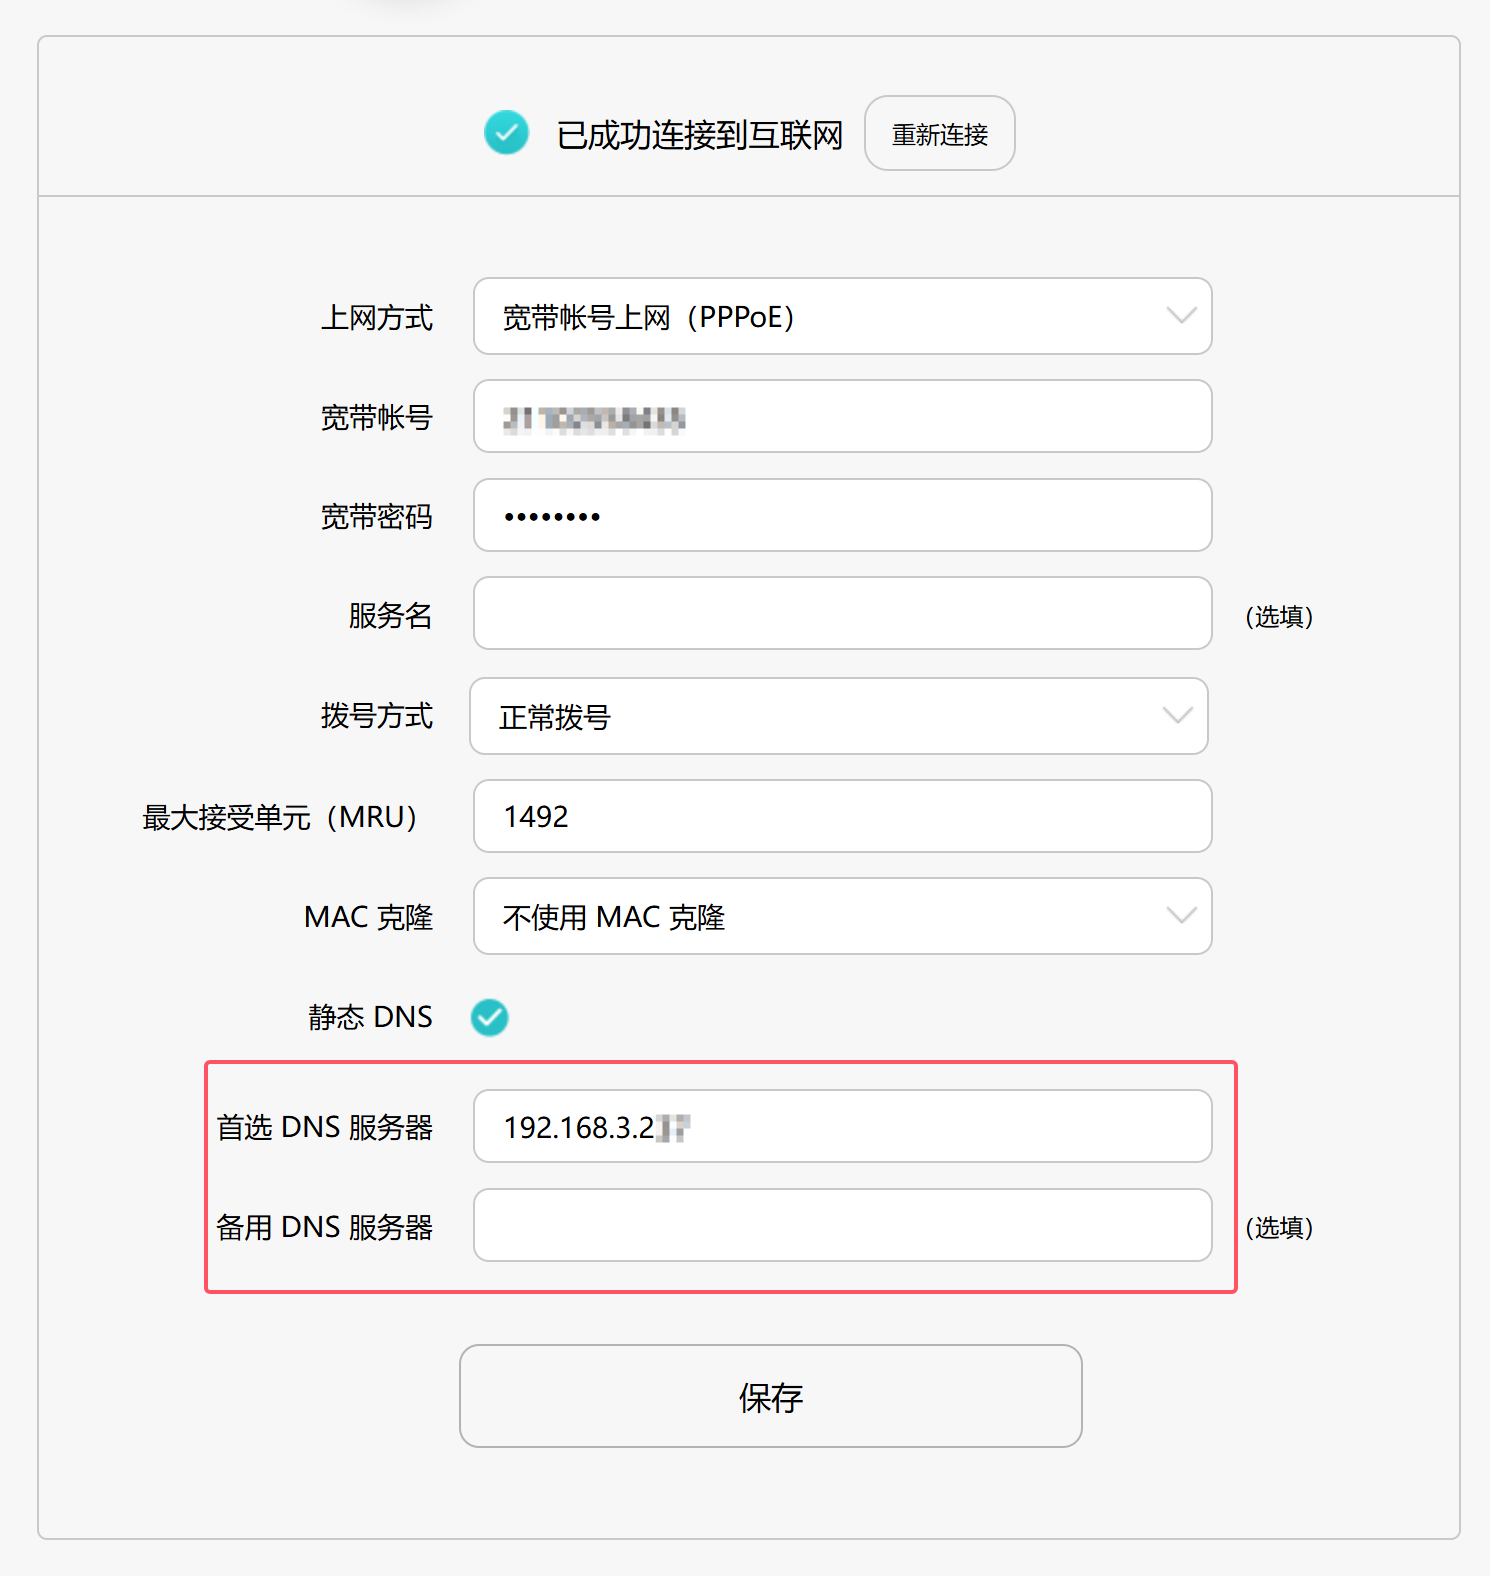Screen dimensions: 1490x1576
Task: Click into the empty 服务名 field
Action: pyautogui.click(x=840, y=614)
